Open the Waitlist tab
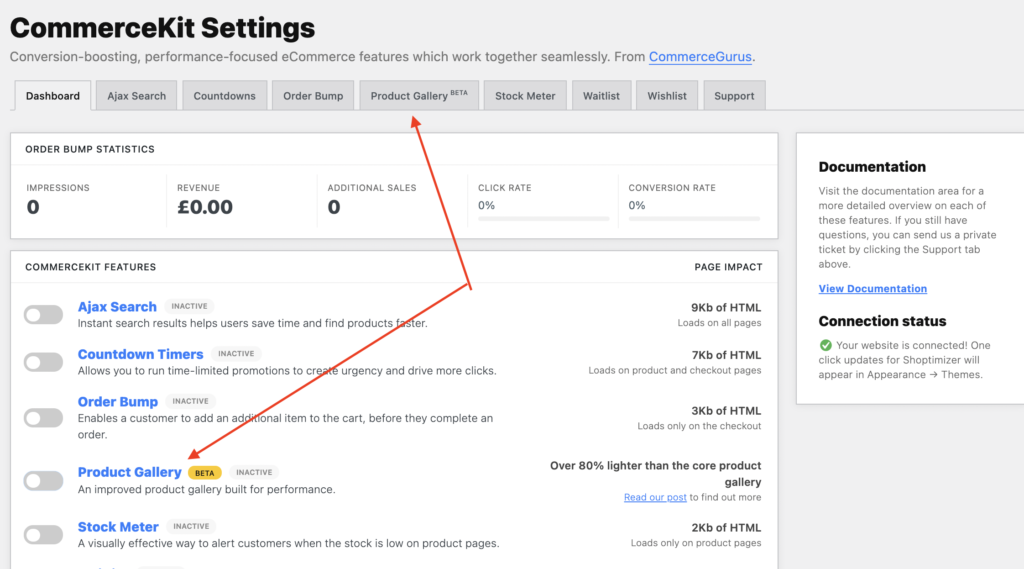The image size is (1024, 569). [601, 95]
